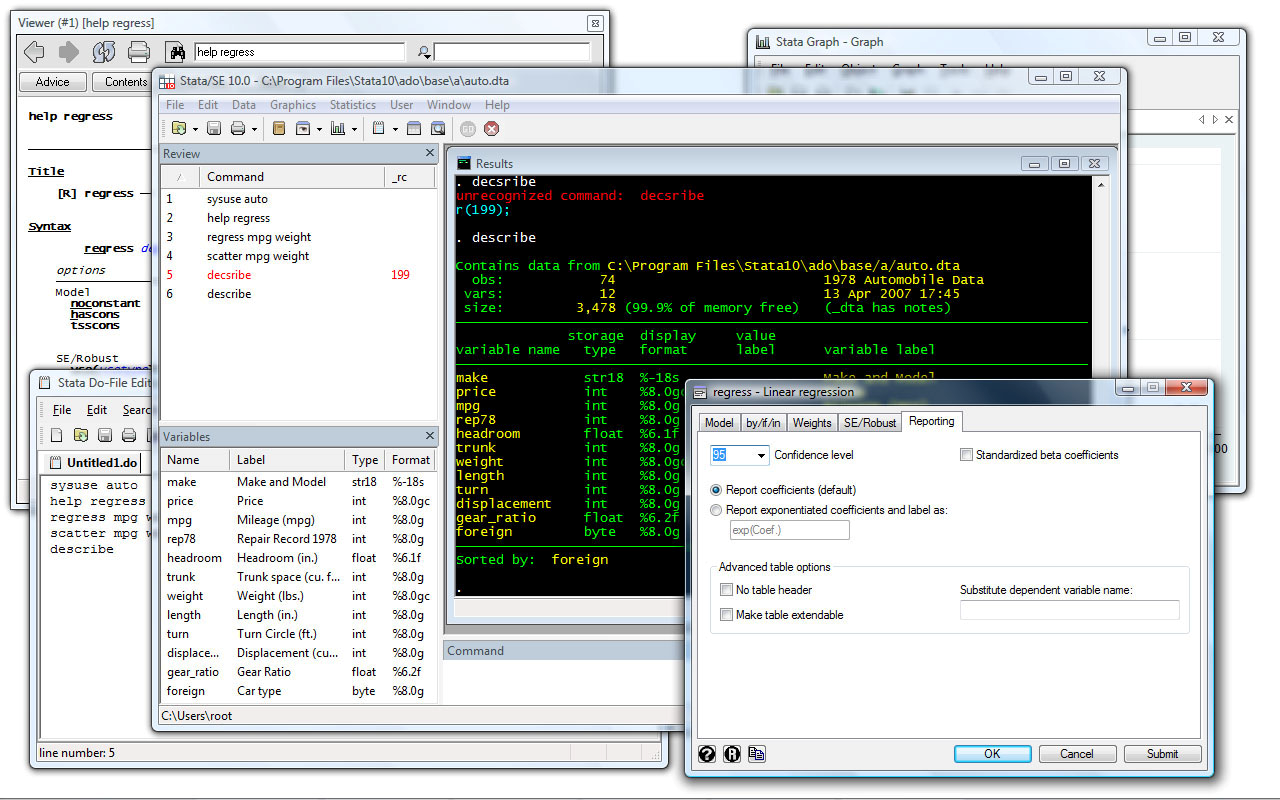Check Make table extendable option
The image size is (1280, 800).
click(x=726, y=615)
